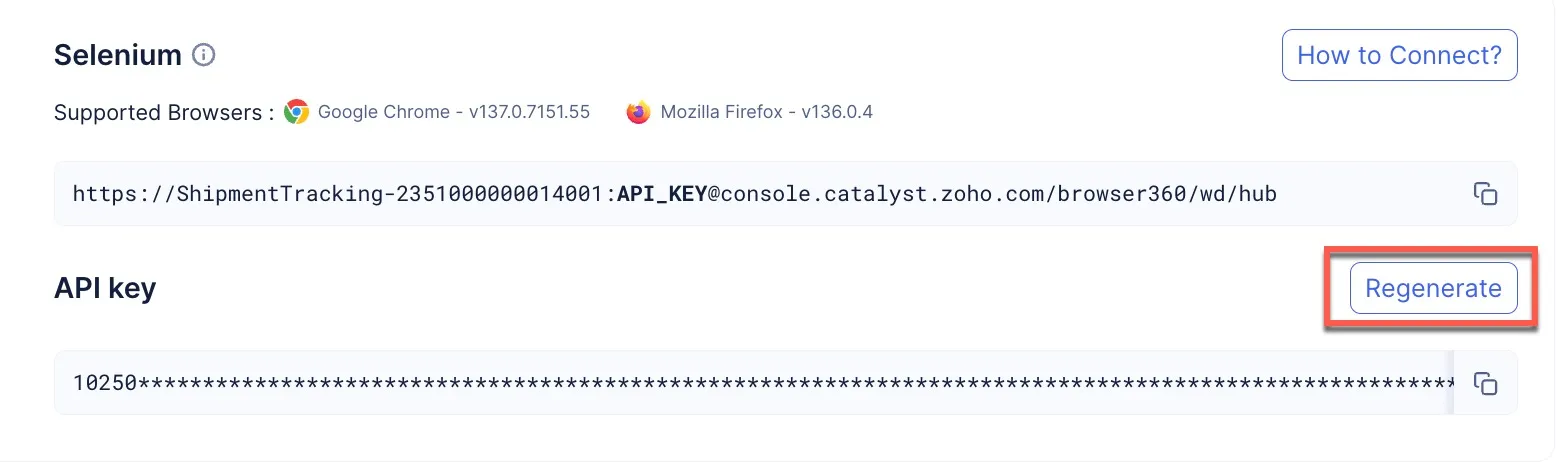Regenerate the API key
Viewport: 1556px width, 468px height.
pyautogui.click(x=1433, y=289)
